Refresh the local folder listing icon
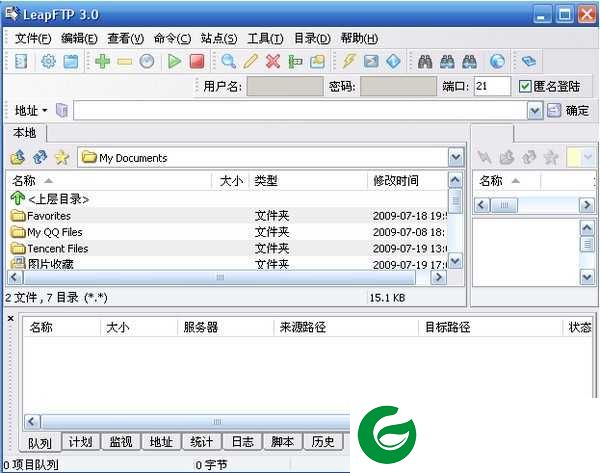Image resolution: width=600 pixels, height=473 pixels. (x=40, y=157)
